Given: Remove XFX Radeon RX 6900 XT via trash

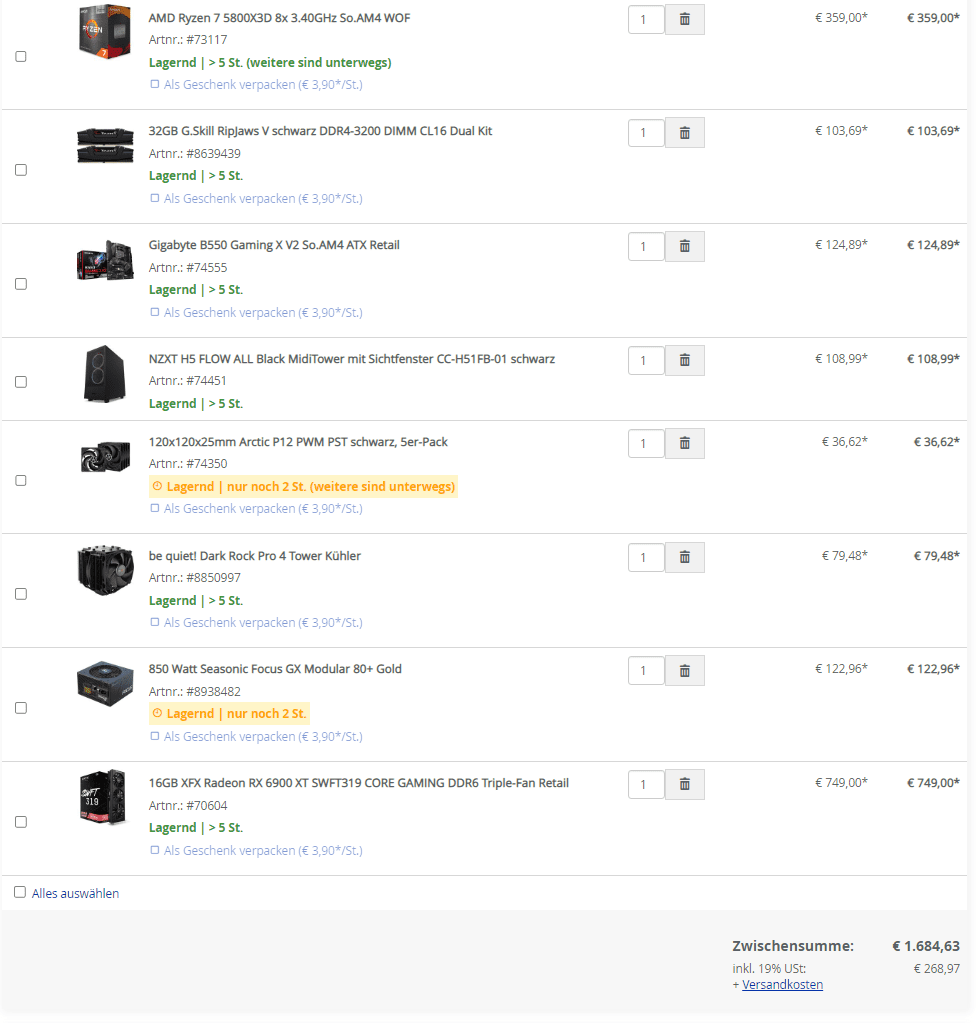Looking at the screenshot, I should pyautogui.click(x=684, y=784).
